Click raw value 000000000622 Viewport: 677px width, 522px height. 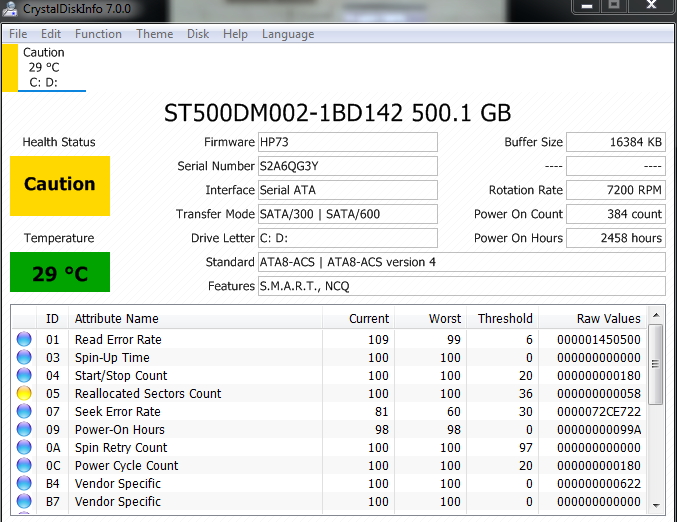[x=599, y=484]
